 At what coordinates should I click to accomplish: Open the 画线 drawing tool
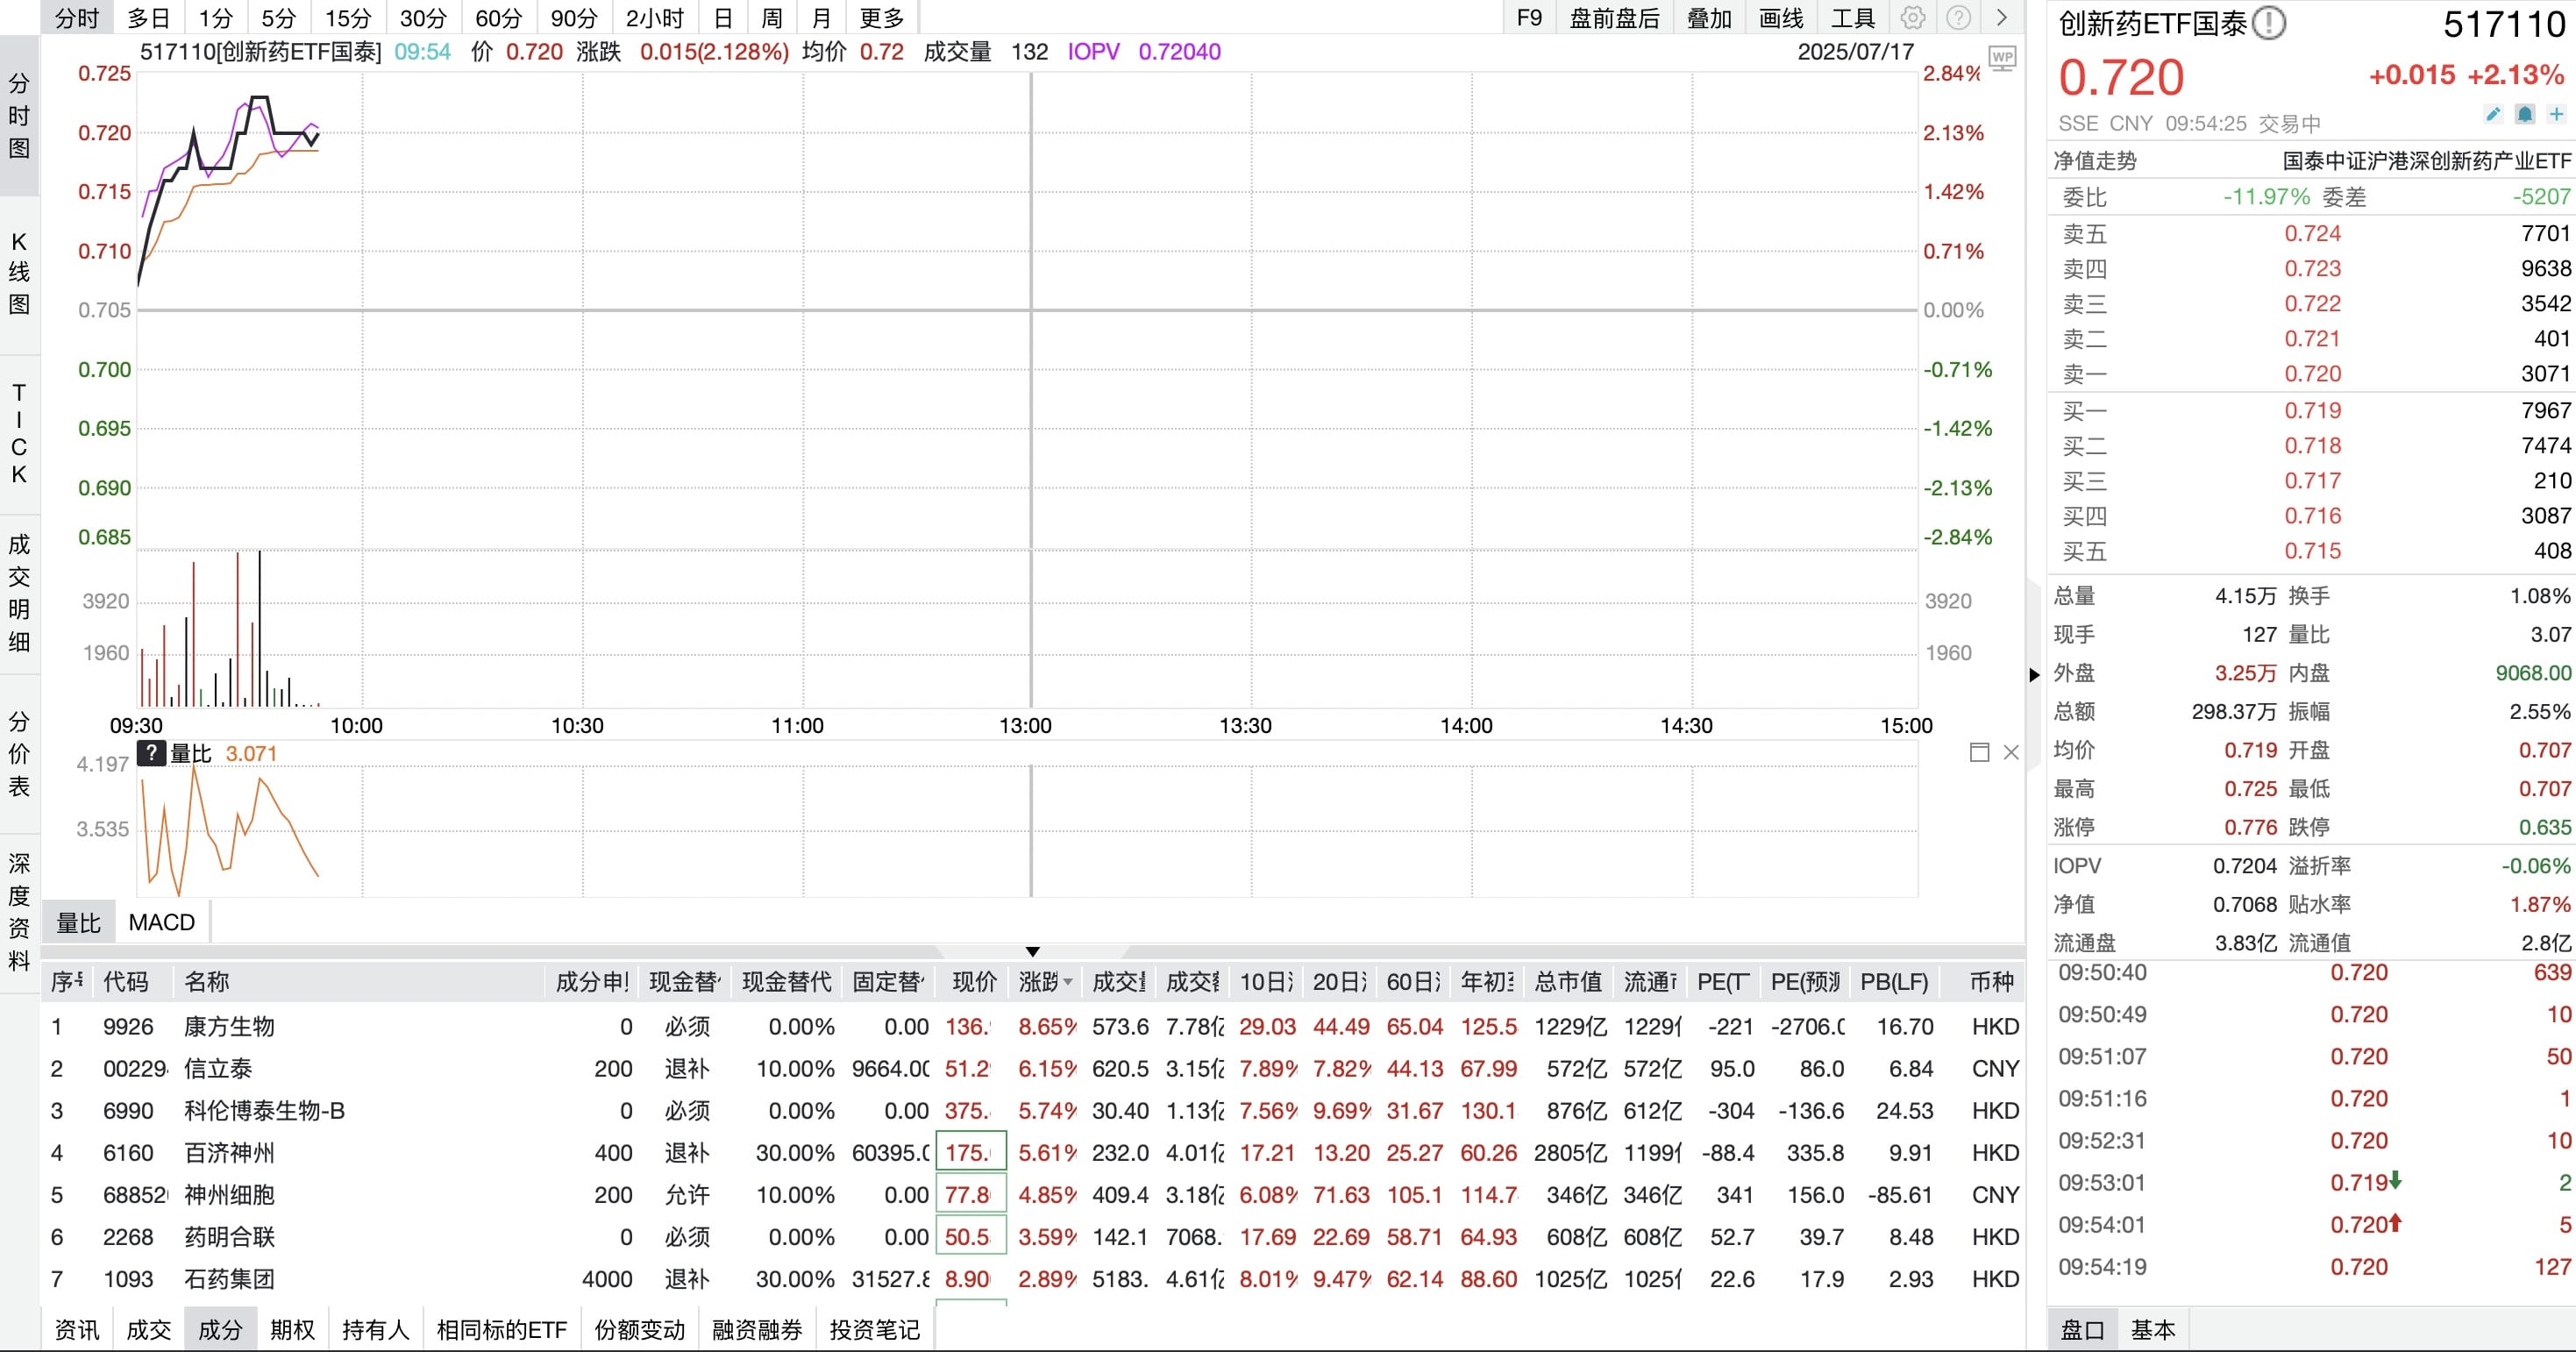coord(1782,17)
